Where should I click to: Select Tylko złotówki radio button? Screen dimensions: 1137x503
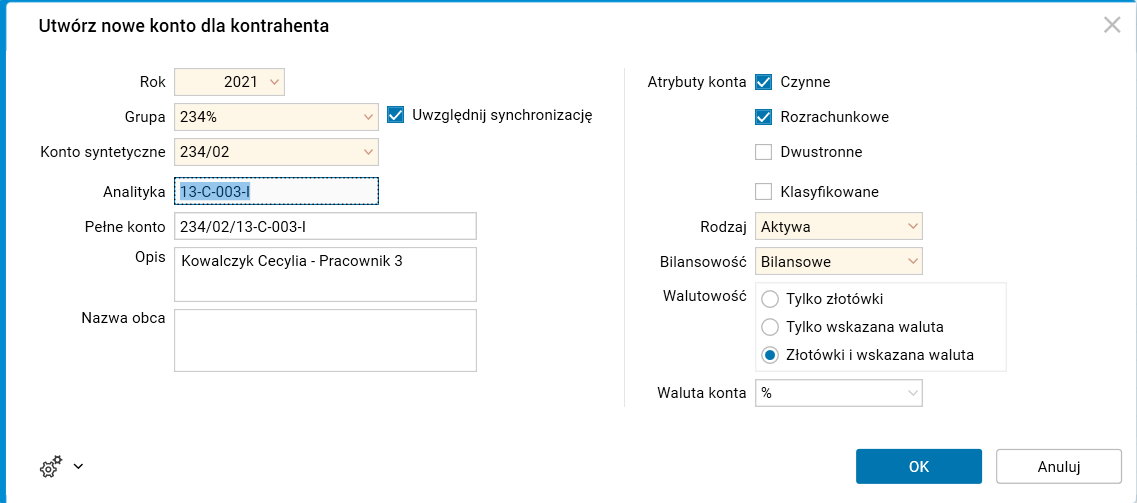click(x=770, y=299)
